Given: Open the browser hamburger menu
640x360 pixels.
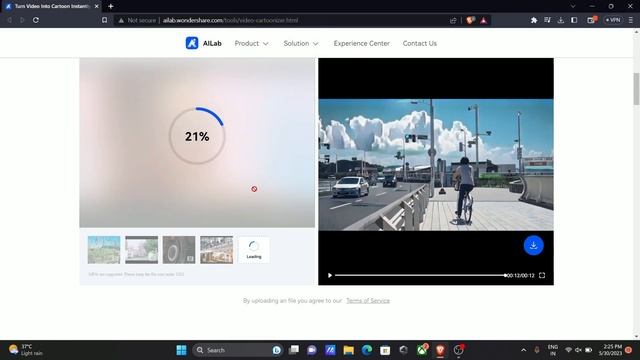Looking at the screenshot, I should [x=631, y=20].
